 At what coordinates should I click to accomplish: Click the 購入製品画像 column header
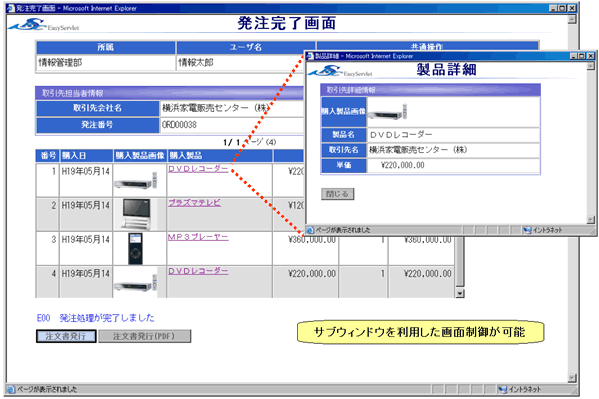pos(140,156)
